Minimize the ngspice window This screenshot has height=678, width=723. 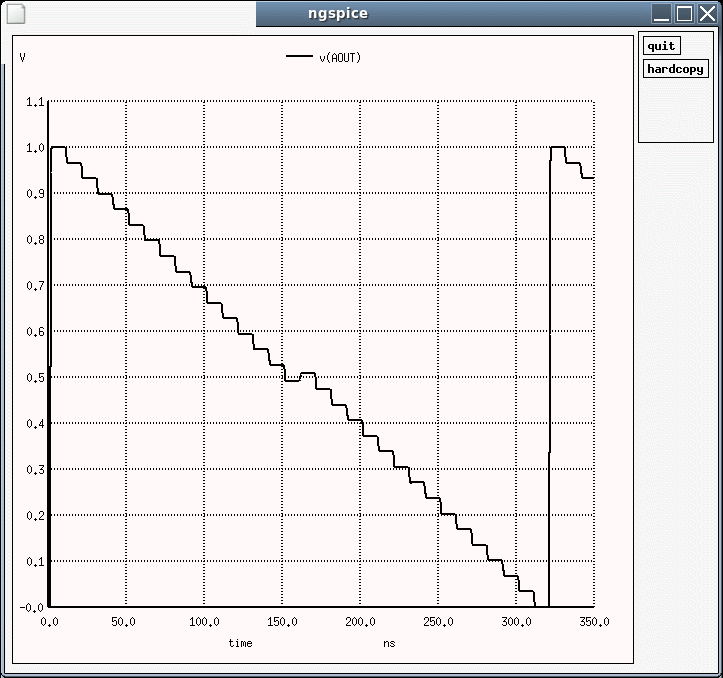click(x=662, y=13)
